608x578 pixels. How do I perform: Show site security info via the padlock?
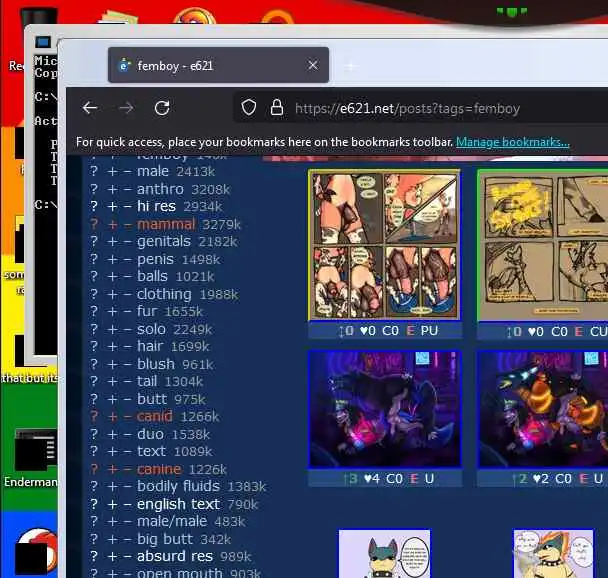tap(276, 107)
